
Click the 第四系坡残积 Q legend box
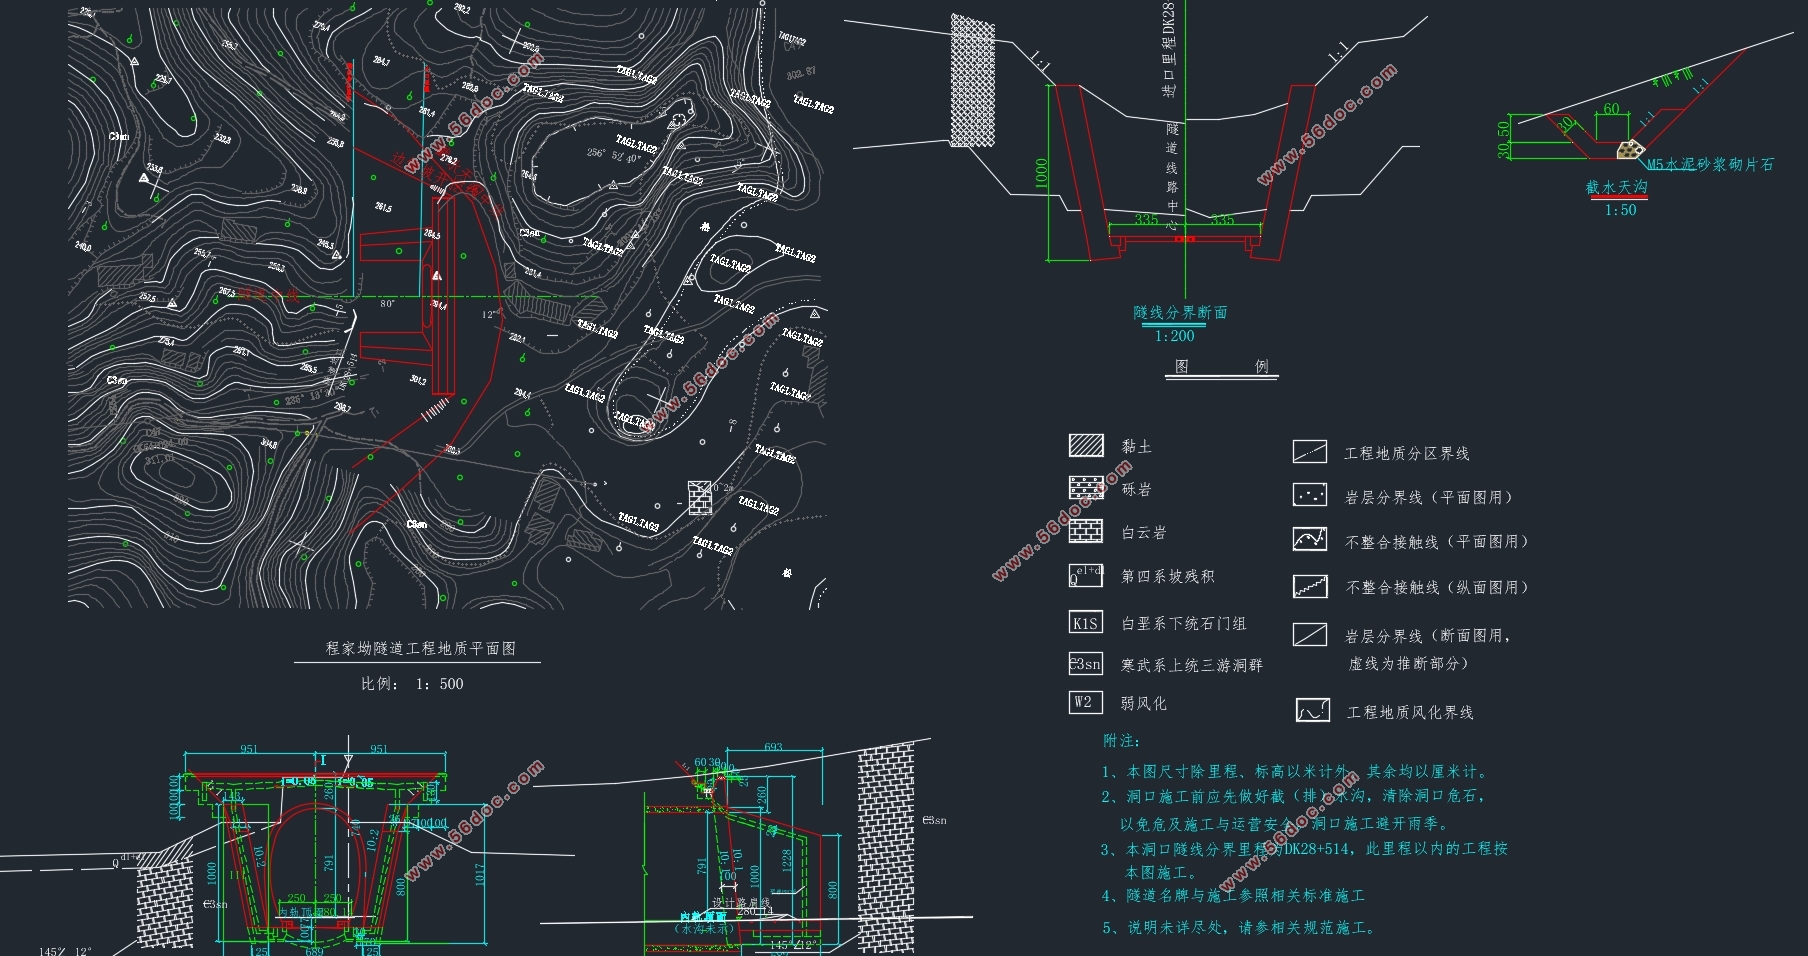click(x=1086, y=575)
